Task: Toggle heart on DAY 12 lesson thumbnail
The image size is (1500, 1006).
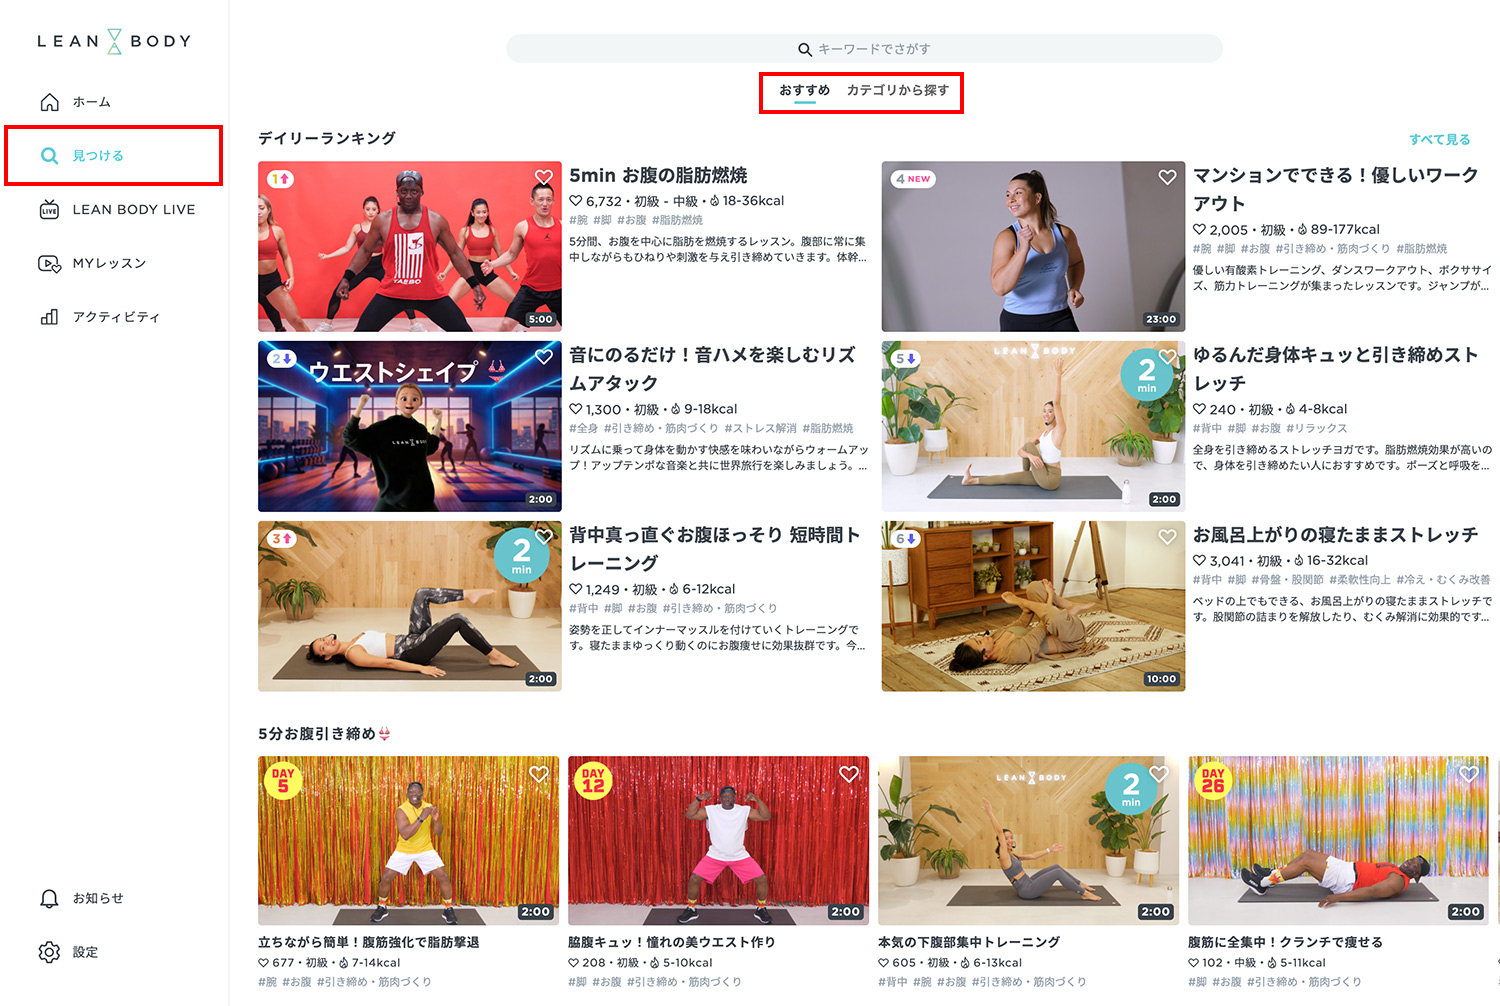Action: point(849,774)
